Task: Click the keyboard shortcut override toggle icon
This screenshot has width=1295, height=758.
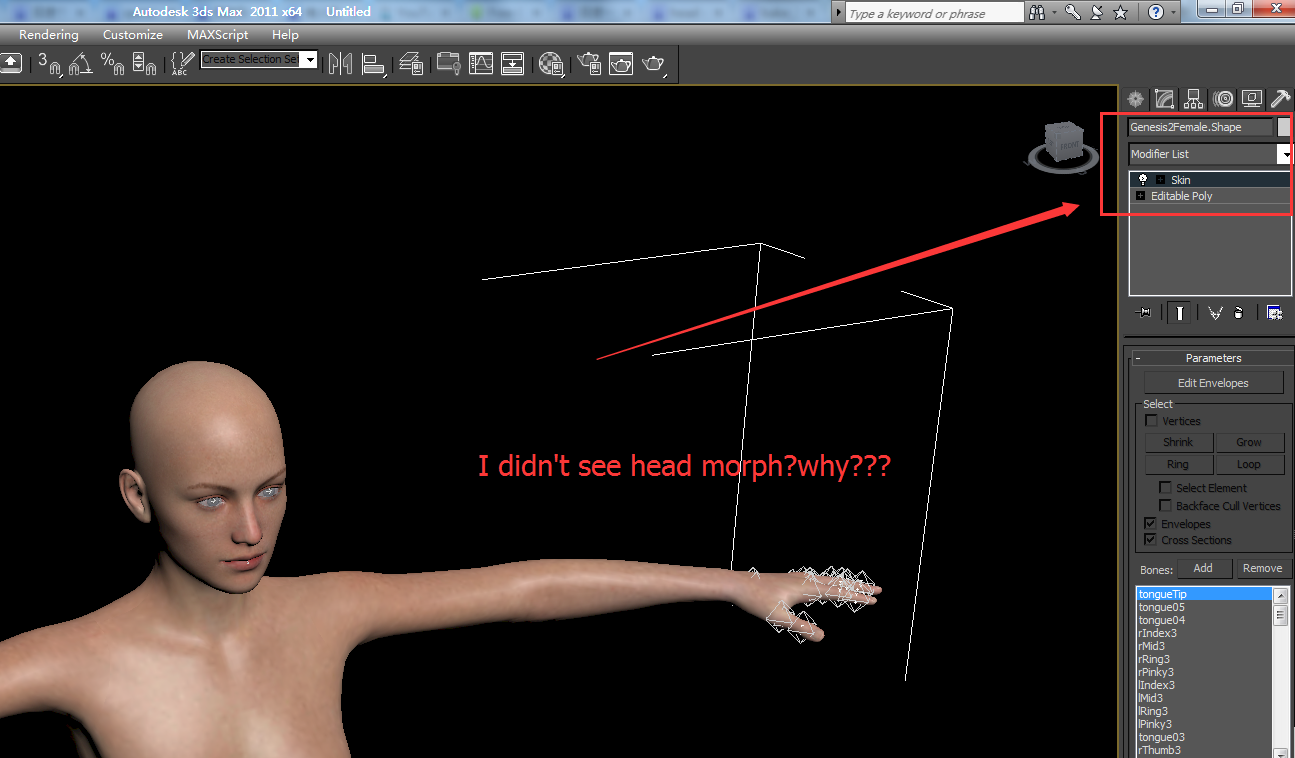Action: pos(11,62)
